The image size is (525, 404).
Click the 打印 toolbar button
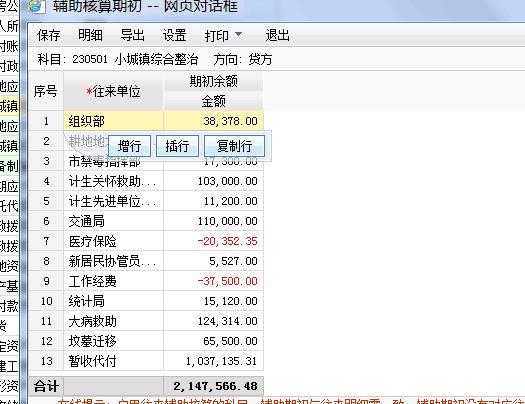click(x=217, y=35)
